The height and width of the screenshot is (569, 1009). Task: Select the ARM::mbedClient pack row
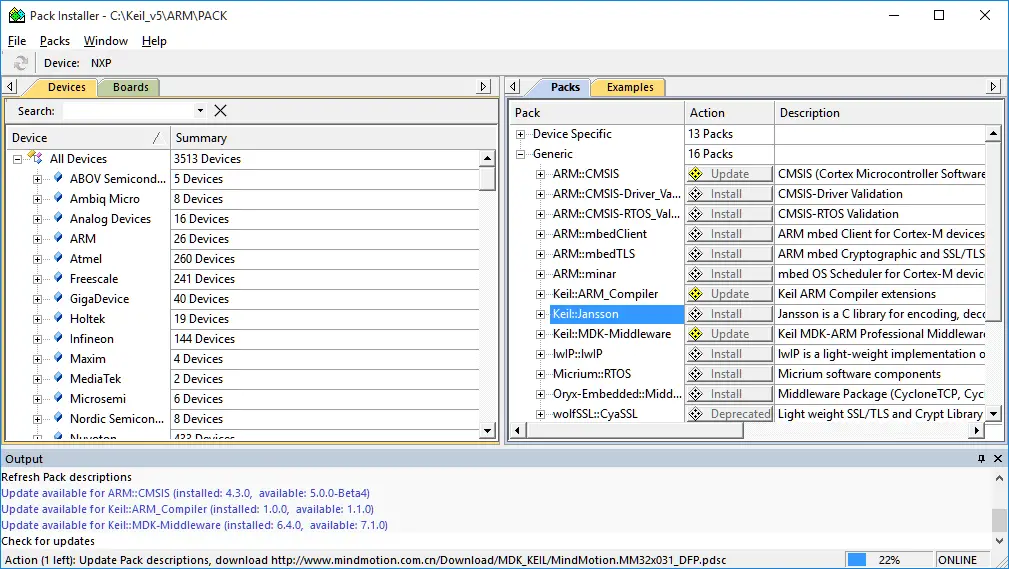tap(600, 234)
